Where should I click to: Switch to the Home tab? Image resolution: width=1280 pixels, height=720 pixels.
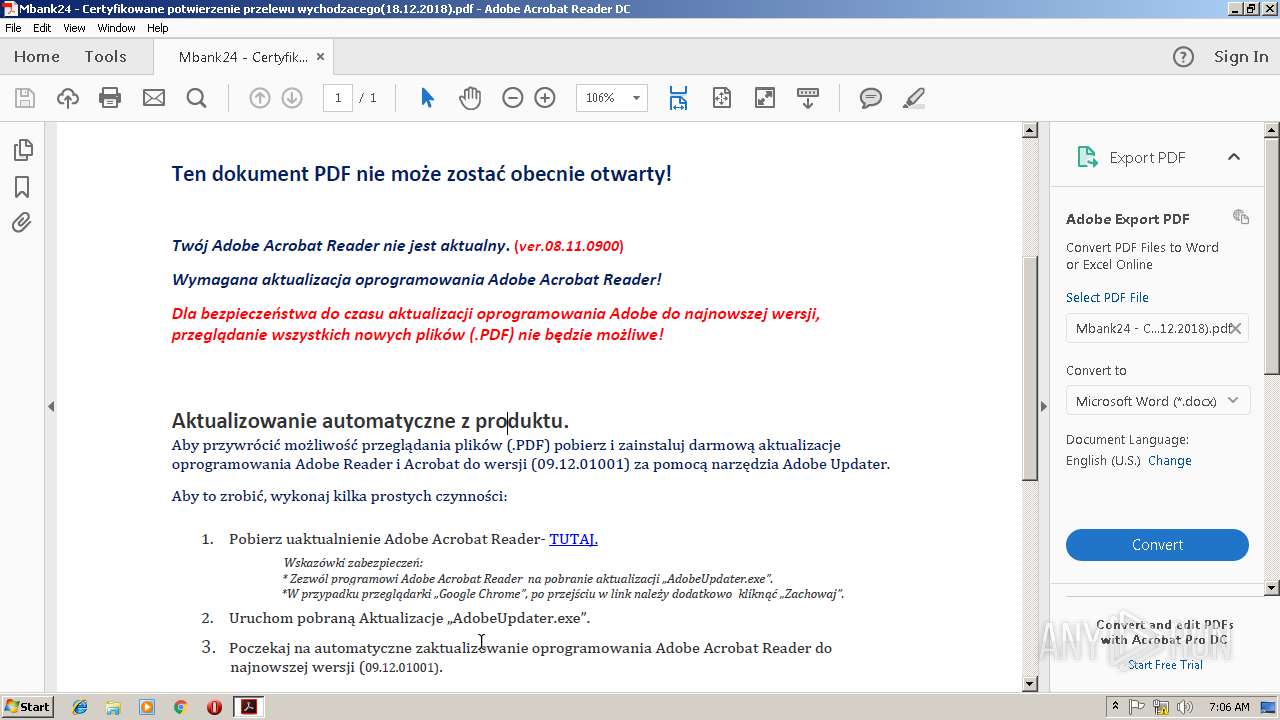pos(37,57)
